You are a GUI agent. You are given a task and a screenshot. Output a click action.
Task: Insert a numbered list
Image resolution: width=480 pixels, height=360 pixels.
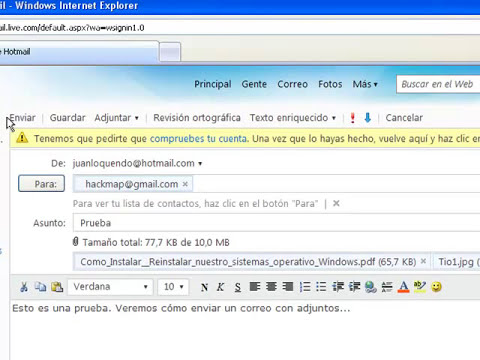click(305, 287)
